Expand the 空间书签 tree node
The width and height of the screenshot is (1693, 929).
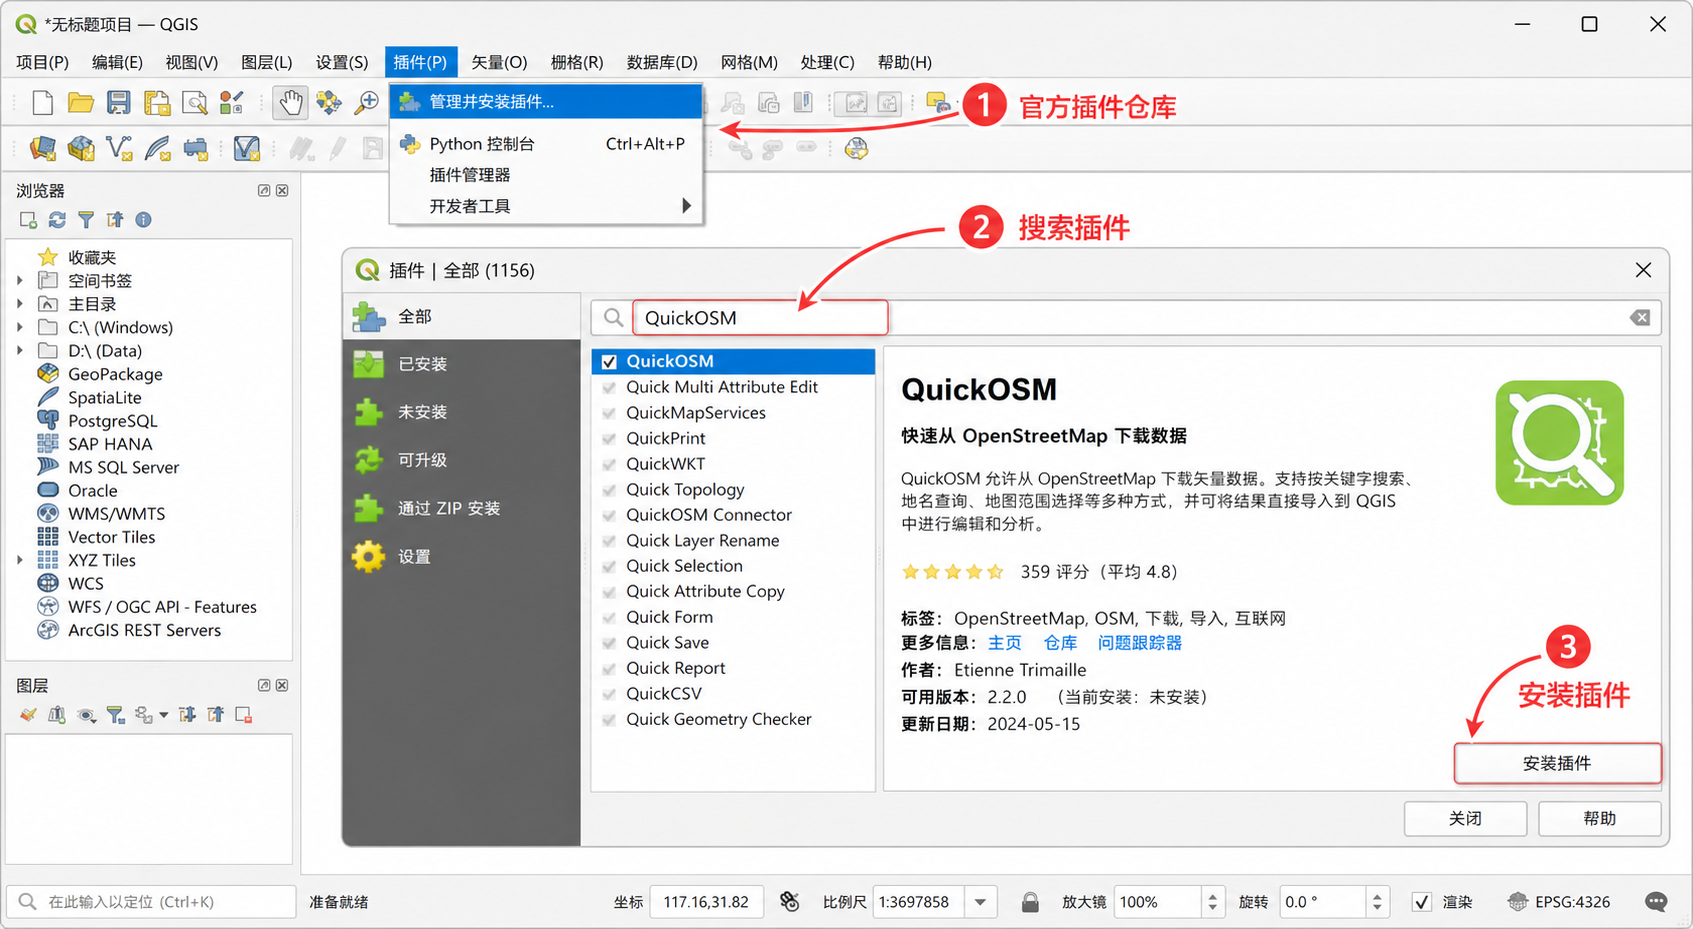point(20,281)
